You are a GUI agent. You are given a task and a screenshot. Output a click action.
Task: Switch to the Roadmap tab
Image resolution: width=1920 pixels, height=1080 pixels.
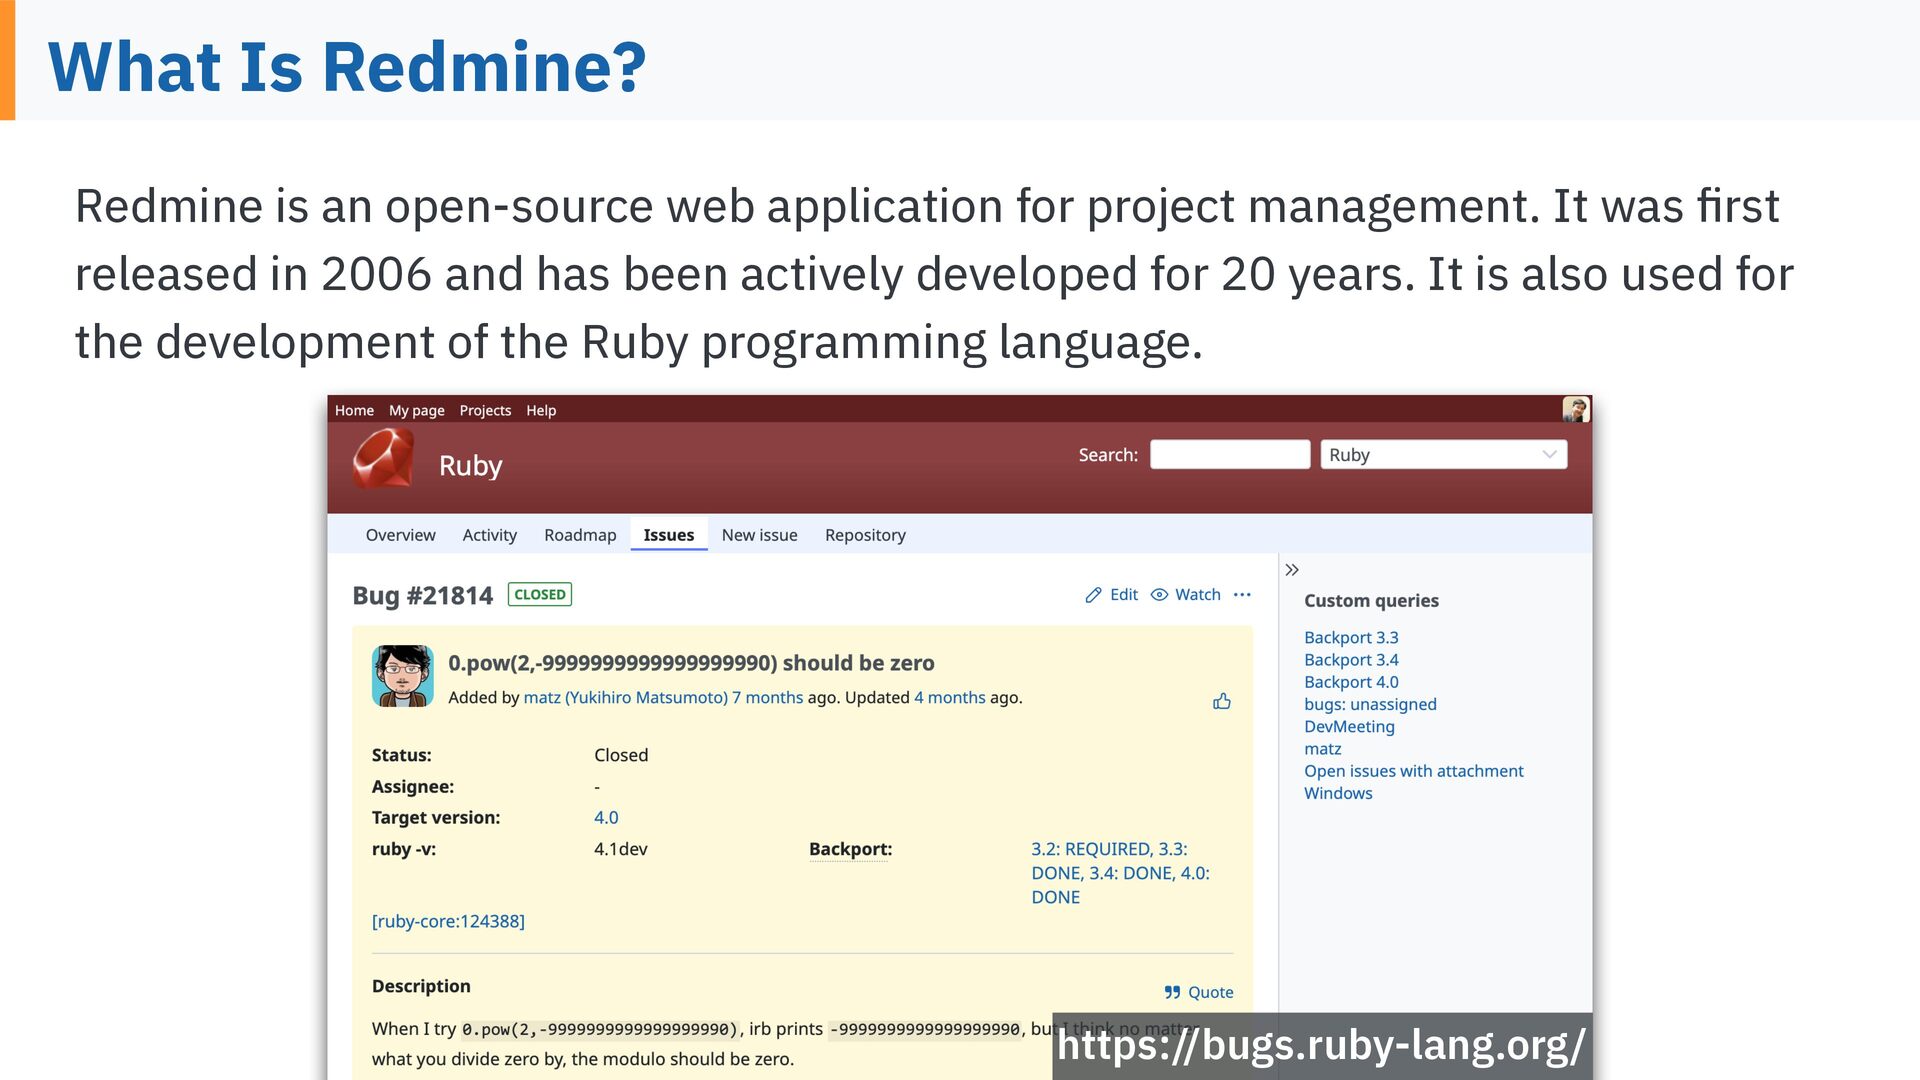tap(580, 535)
